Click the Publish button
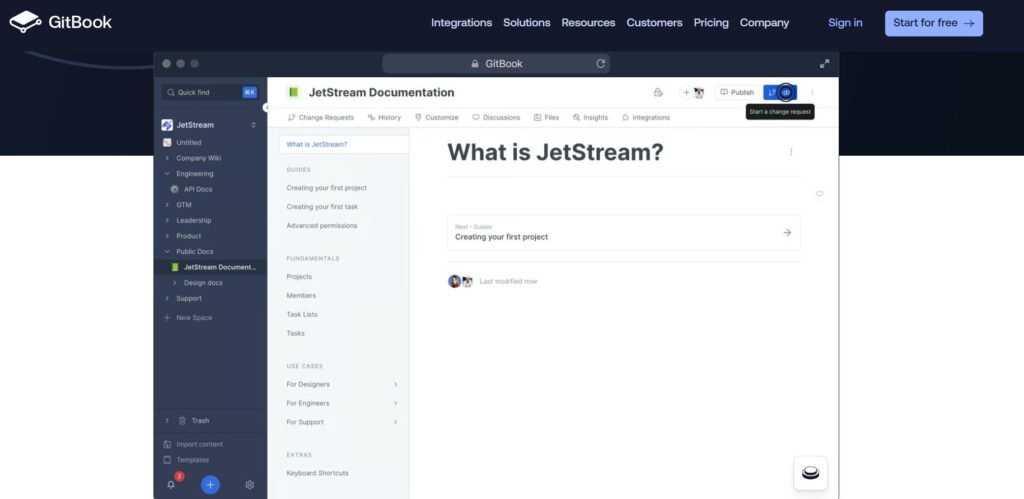 point(737,92)
